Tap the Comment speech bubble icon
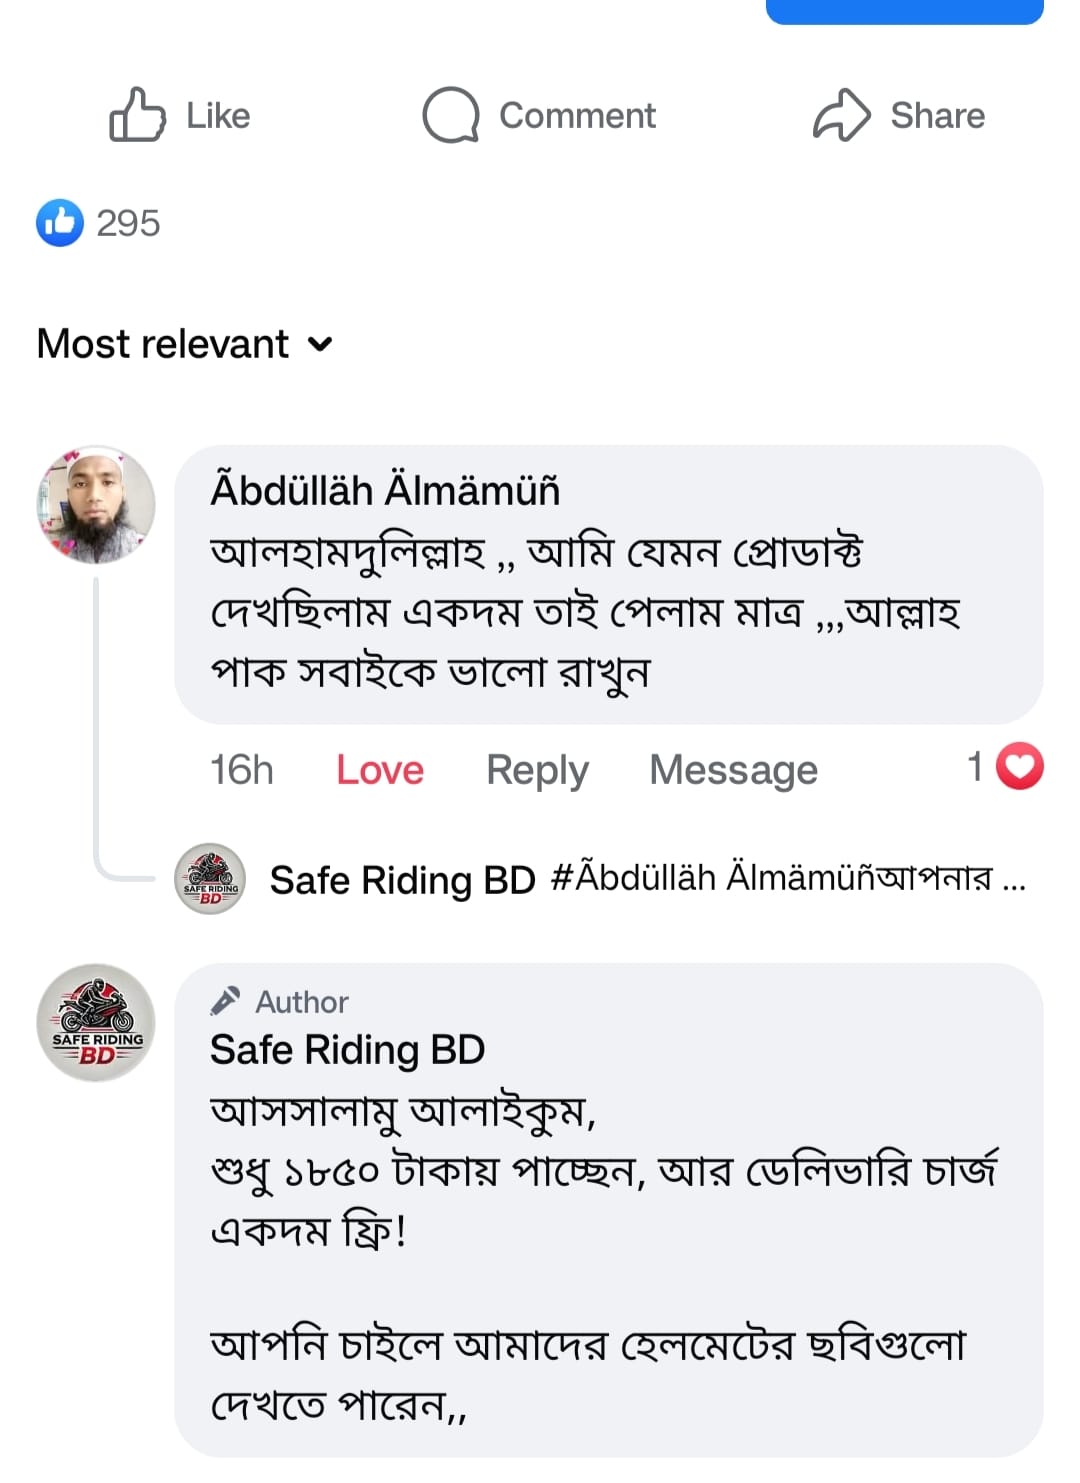 (x=450, y=115)
